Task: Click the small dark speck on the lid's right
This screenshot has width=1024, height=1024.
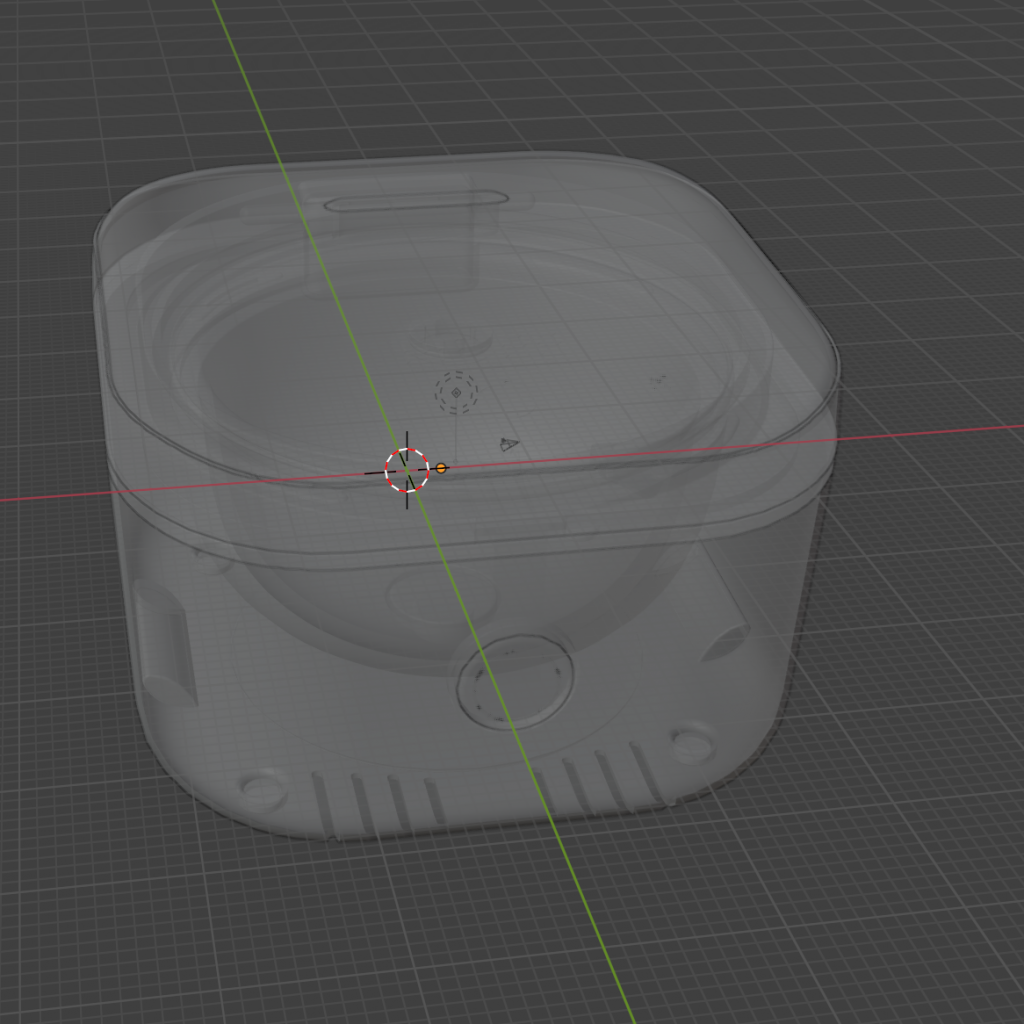Action: click(x=659, y=379)
